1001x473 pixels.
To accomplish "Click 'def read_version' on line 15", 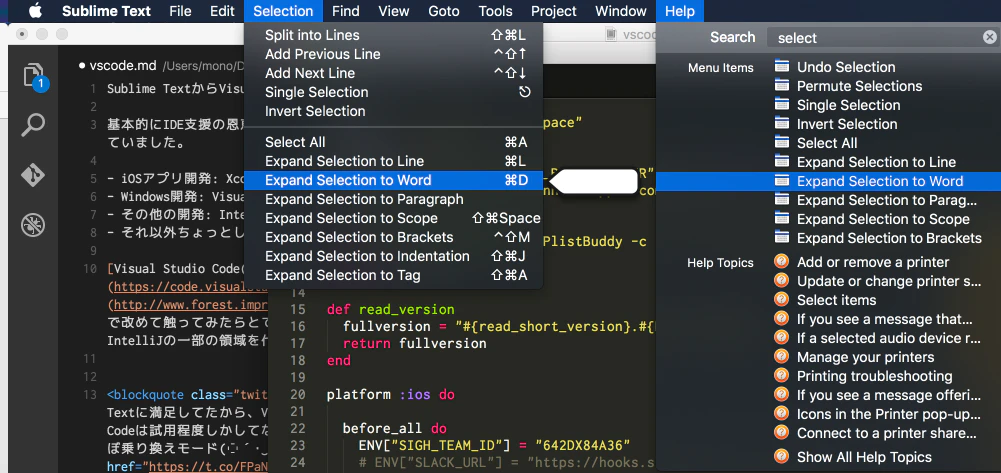I will (x=391, y=310).
